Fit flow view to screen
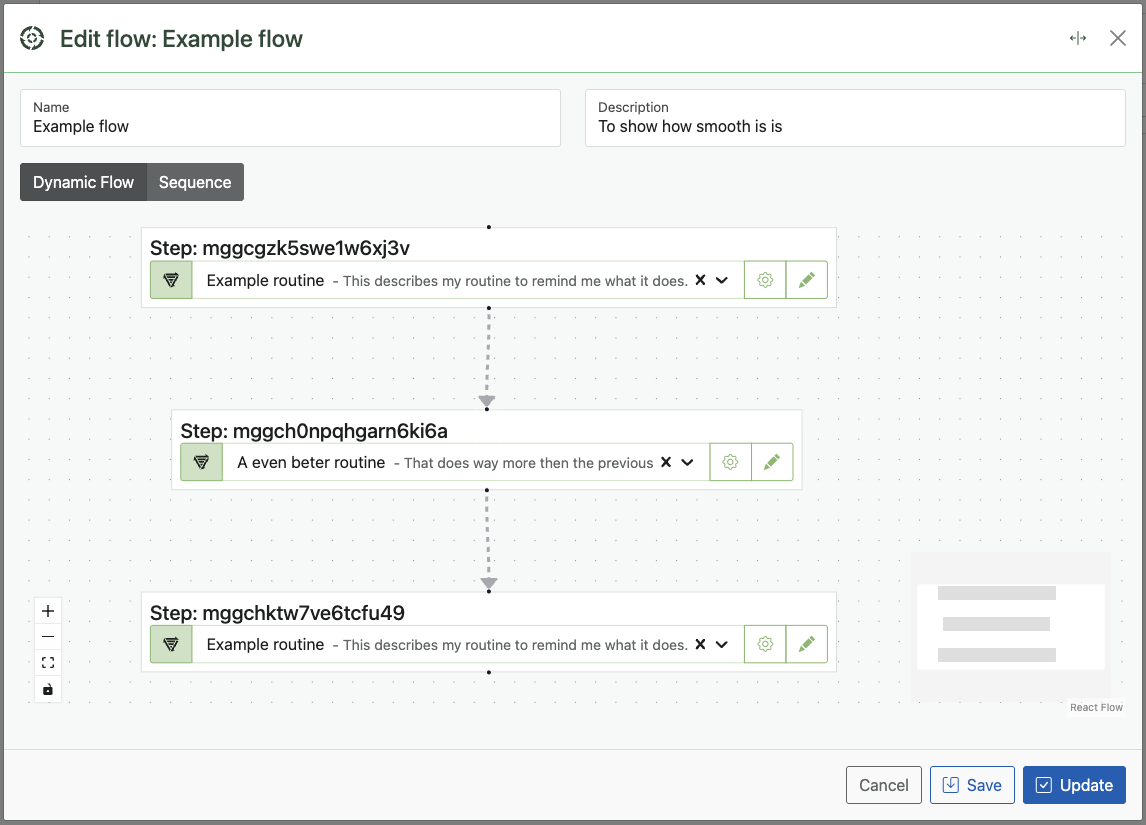This screenshot has width=1146, height=825. pos(48,663)
